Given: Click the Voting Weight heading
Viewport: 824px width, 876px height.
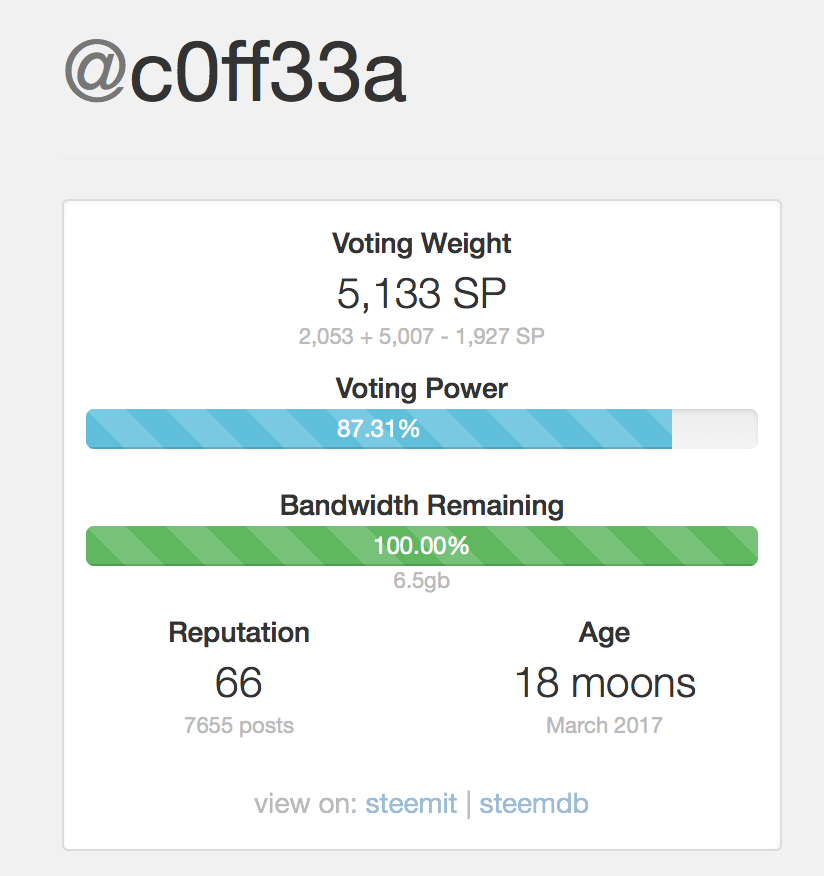Looking at the screenshot, I should 421,243.
